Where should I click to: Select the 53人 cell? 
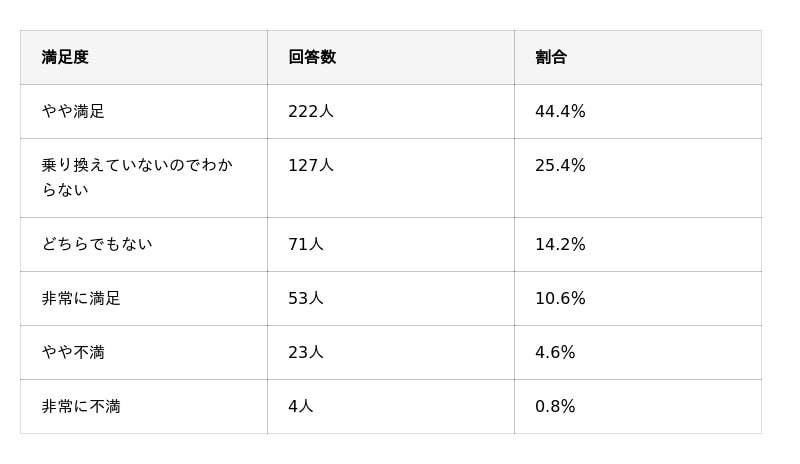306,298
